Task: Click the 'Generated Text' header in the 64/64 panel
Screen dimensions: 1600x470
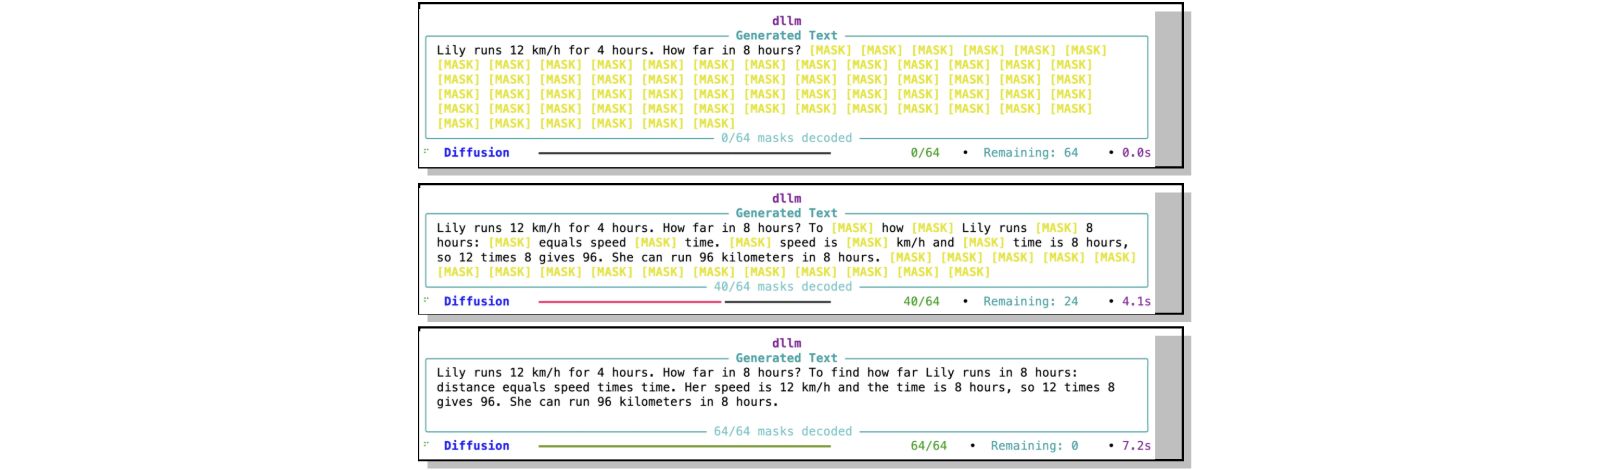Action: click(x=786, y=358)
